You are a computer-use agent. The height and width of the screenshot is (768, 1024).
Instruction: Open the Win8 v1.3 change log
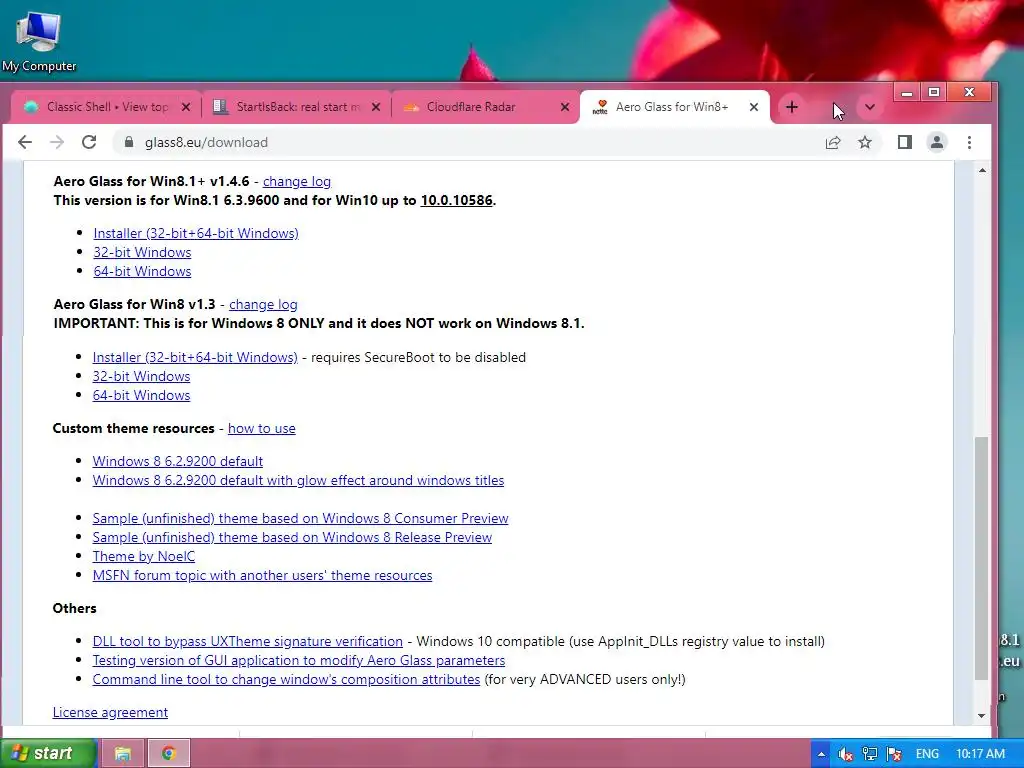click(263, 304)
